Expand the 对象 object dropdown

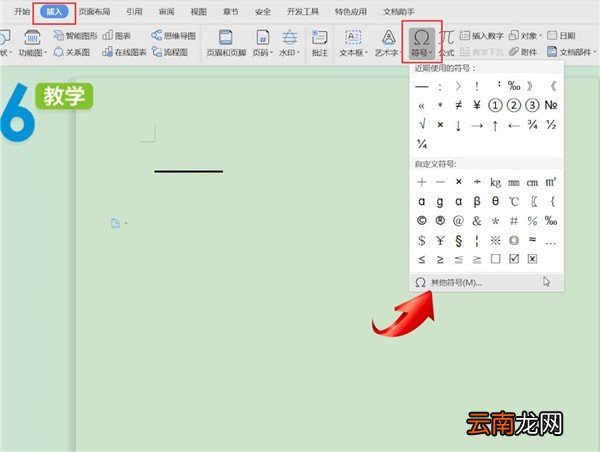(525, 36)
